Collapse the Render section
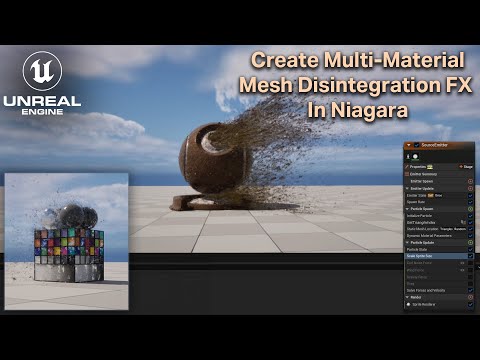Image resolution: width=480 pixels, height=360 pixels. point(407,297)
